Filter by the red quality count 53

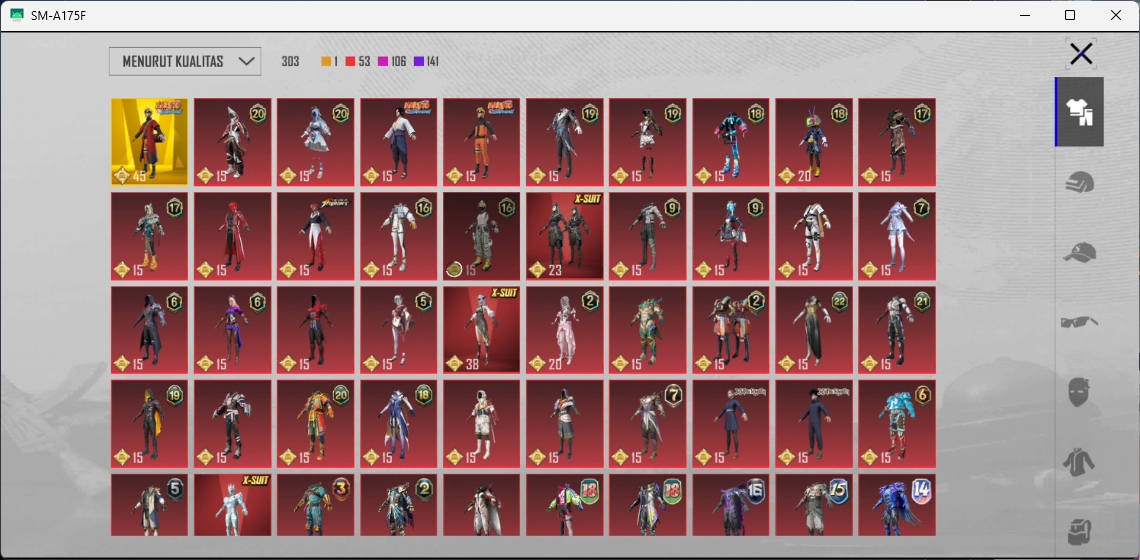click(x=358, y=62)
